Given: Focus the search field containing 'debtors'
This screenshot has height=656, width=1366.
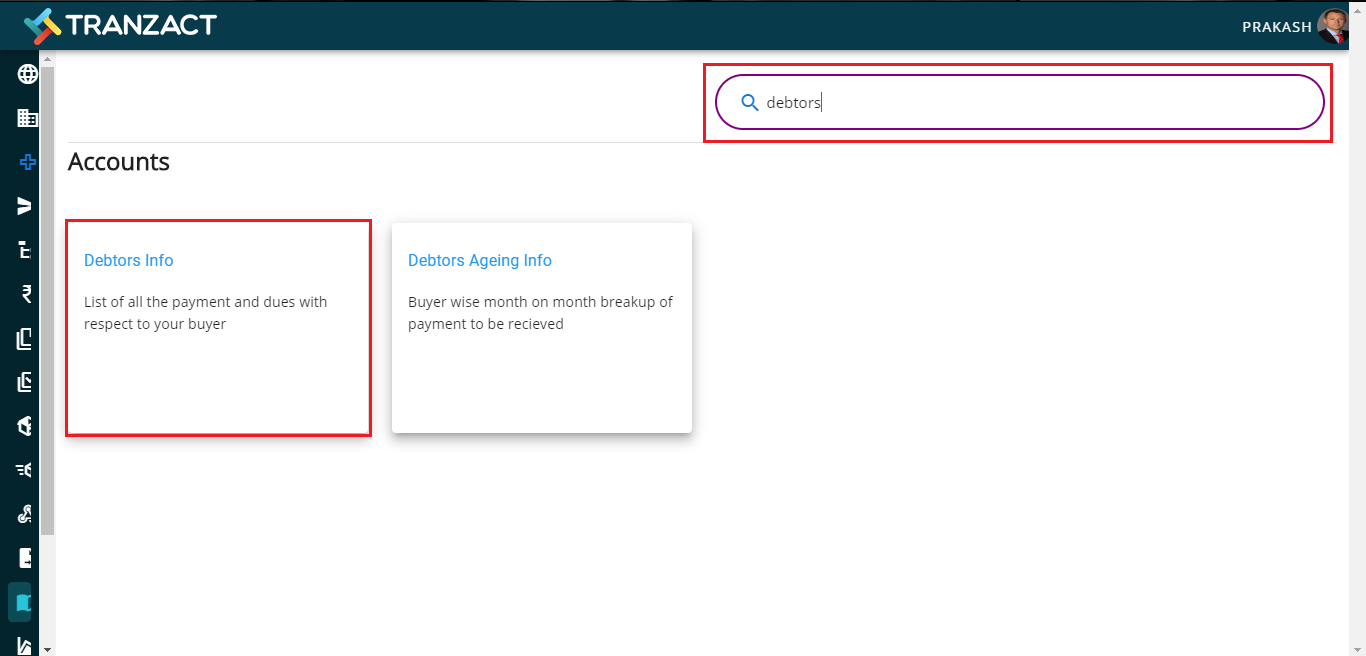Looking at the screenshot, I should coord(1019,102).
